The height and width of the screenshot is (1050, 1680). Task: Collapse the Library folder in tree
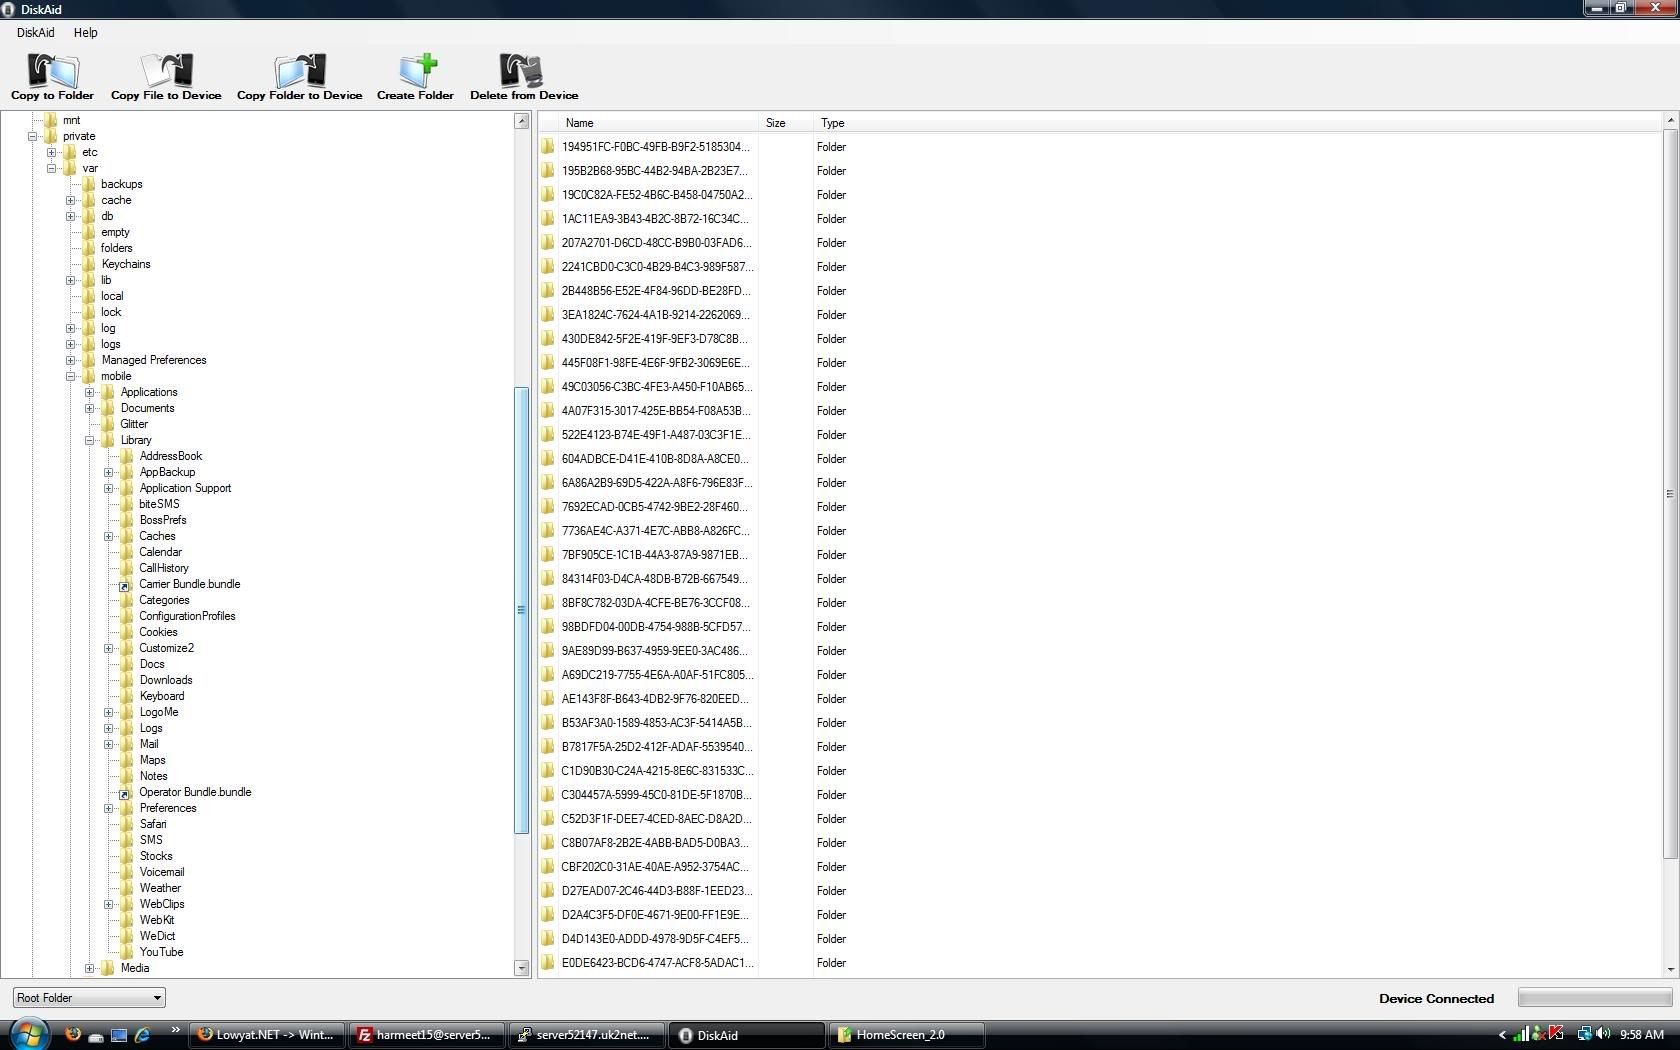pos(90,441)
